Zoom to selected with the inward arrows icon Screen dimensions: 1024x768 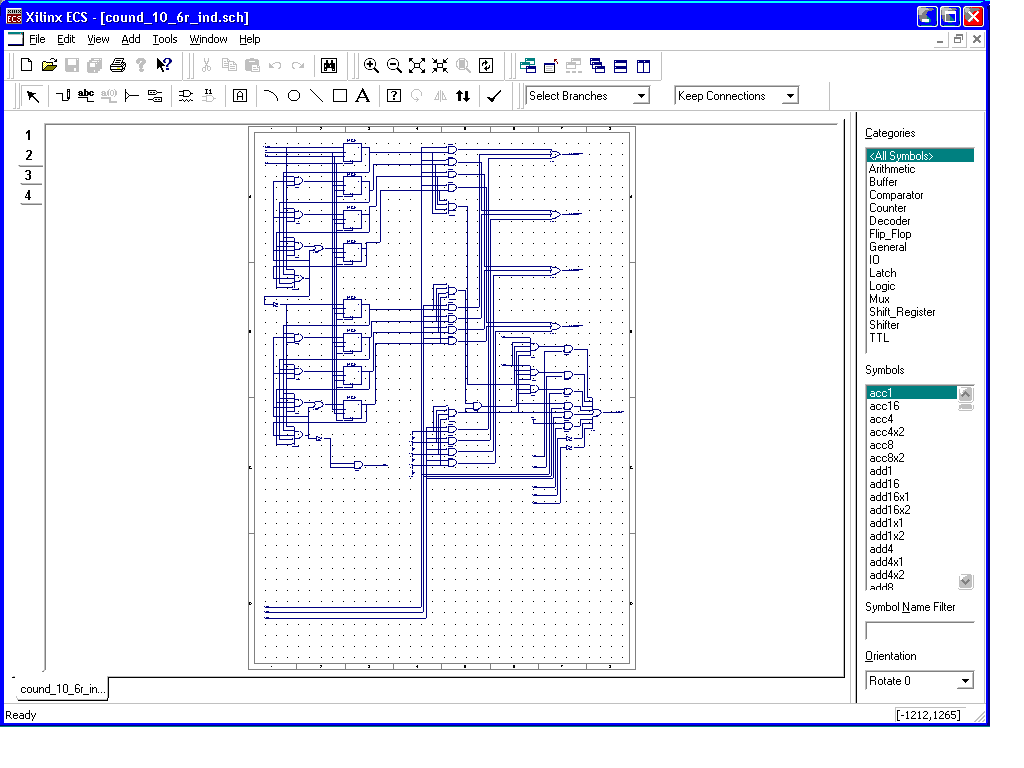tap(440, 65)
